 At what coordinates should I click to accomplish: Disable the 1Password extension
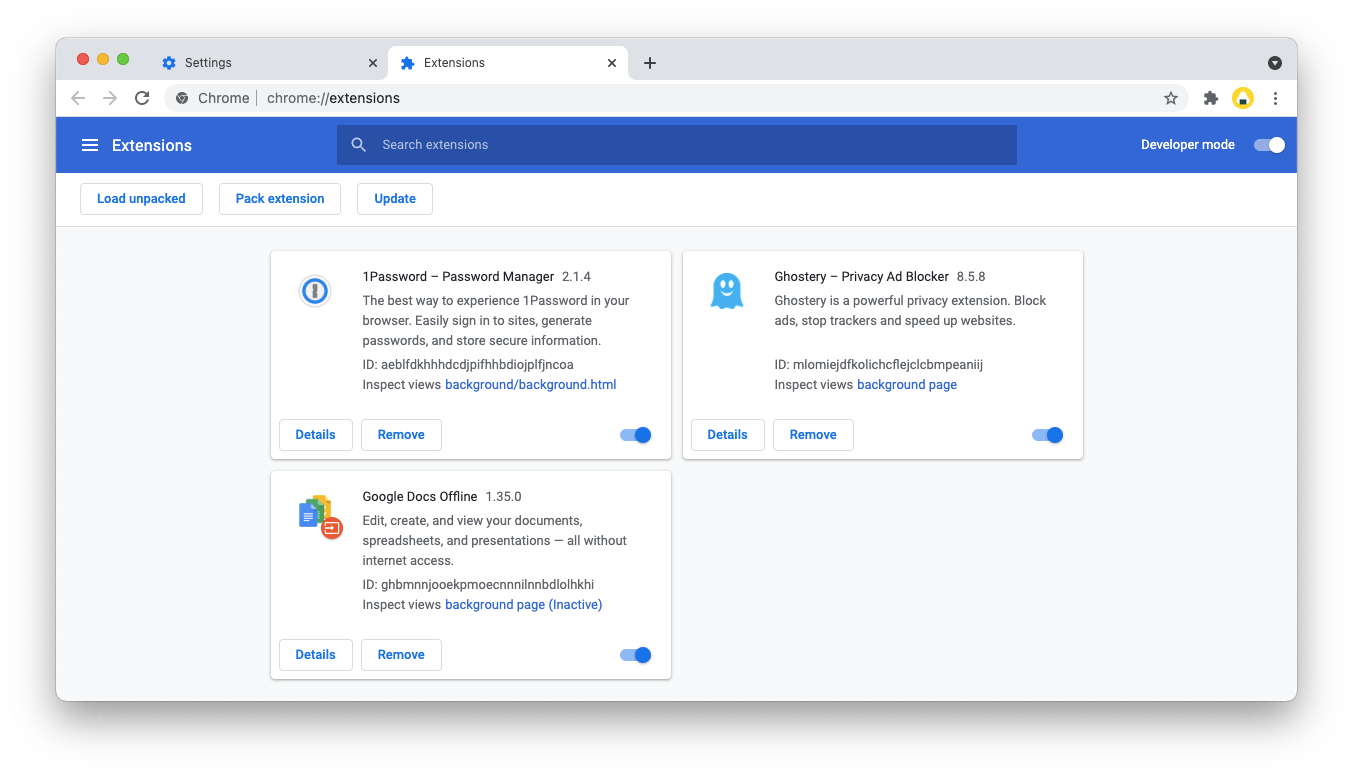coord(636,435)
